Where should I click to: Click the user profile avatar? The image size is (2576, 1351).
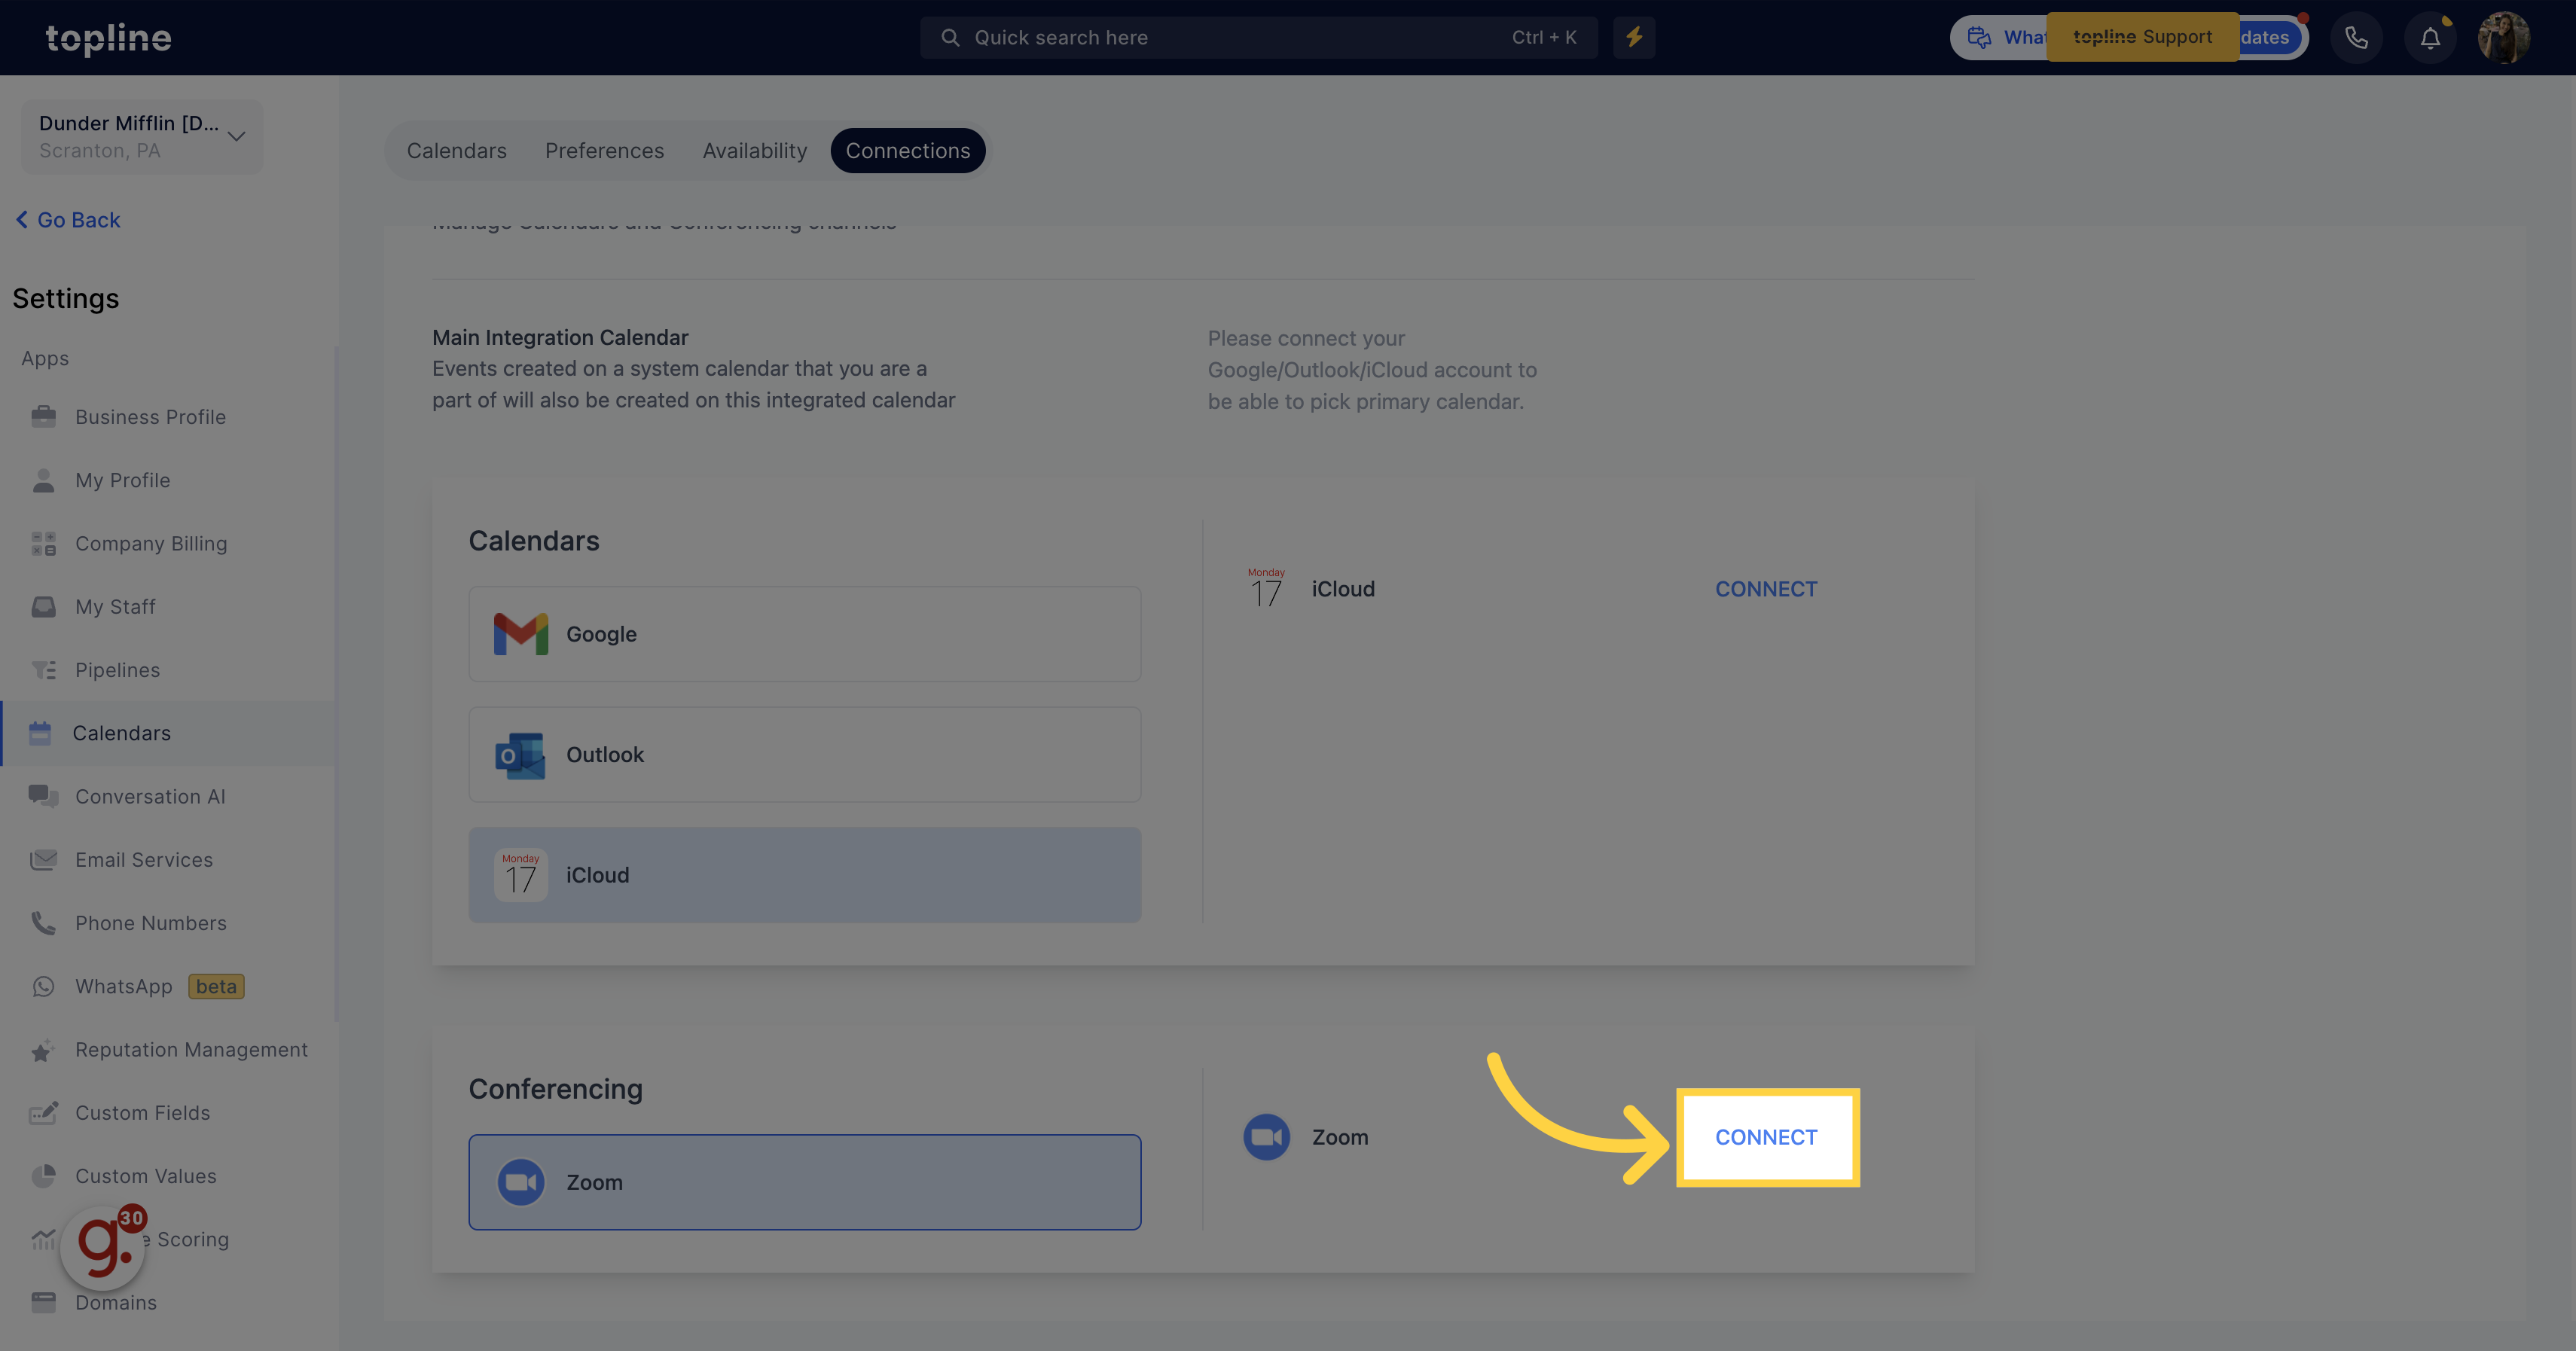click(2504, 38)
